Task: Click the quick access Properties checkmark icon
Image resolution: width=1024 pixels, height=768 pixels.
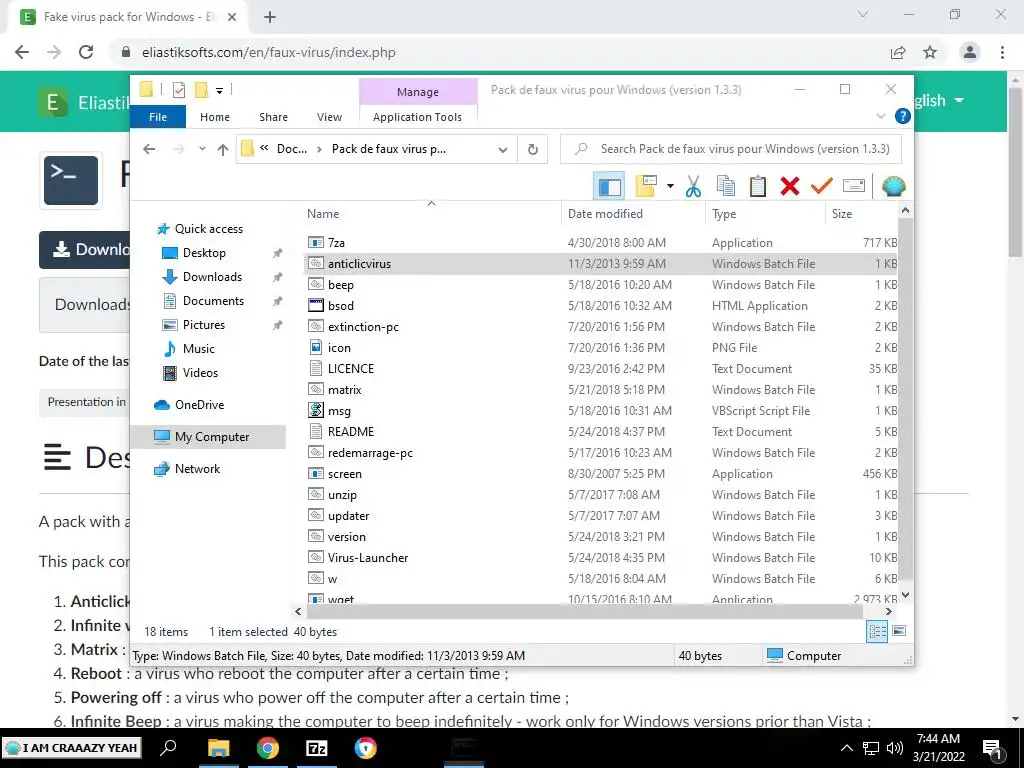Action: (178, 90)
